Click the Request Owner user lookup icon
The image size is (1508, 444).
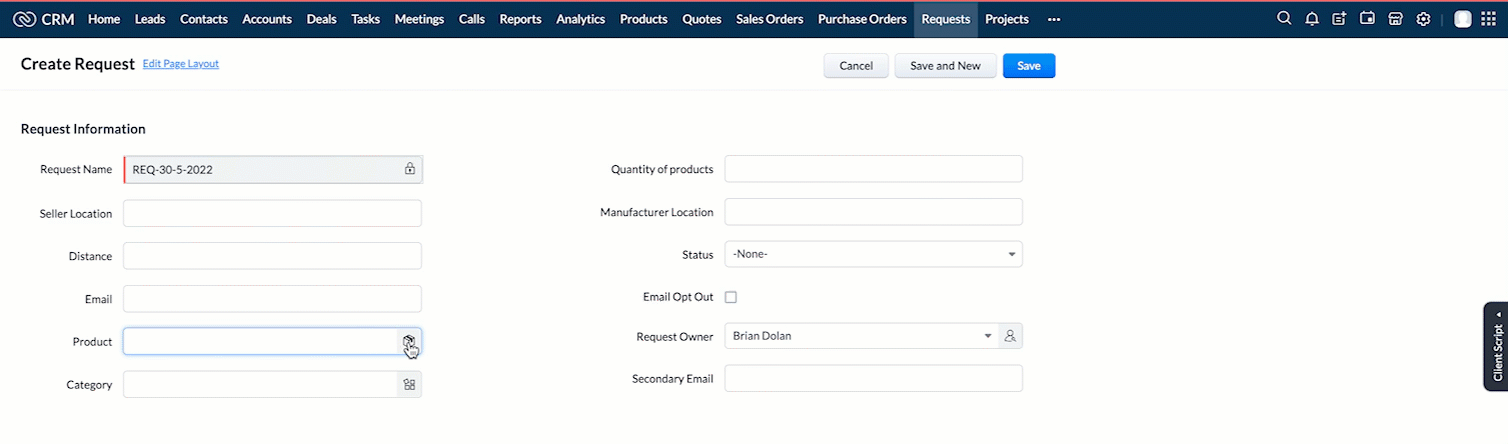(x=1010, y=336)
